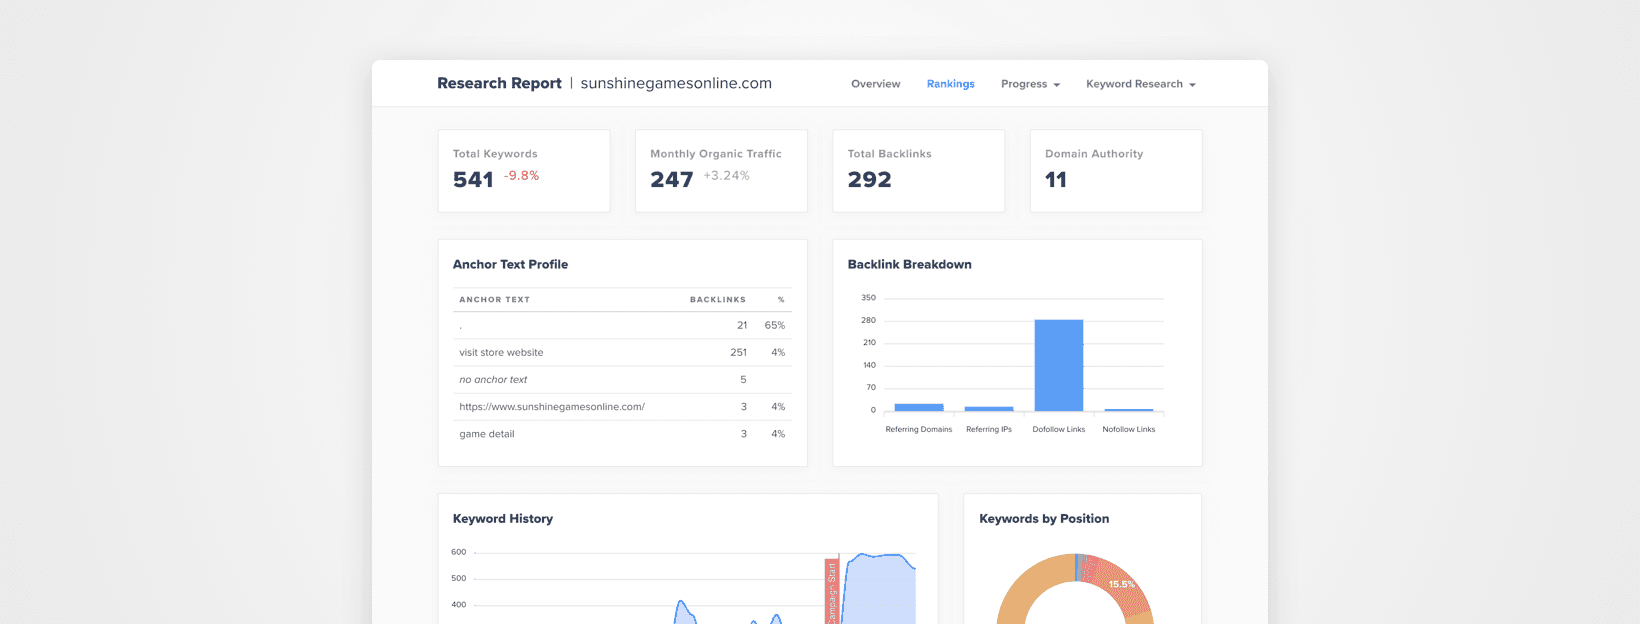The image size is (1640, 624).
Task: Click the Research Report title
Action: (499, 83)
